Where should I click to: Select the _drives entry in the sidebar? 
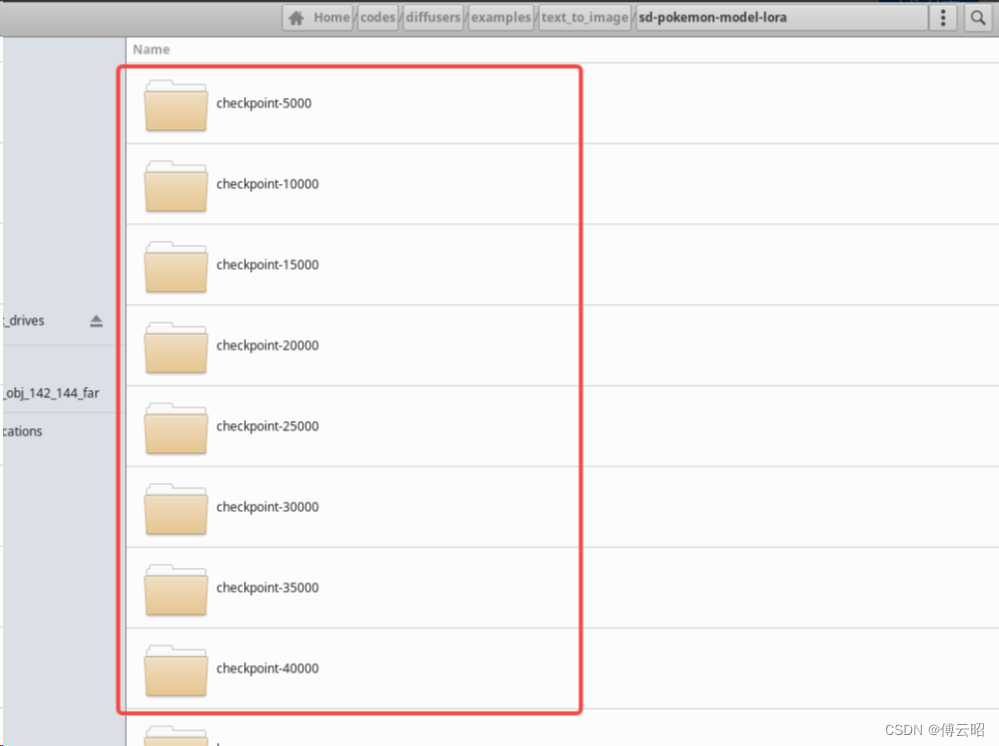coord(25,320)
